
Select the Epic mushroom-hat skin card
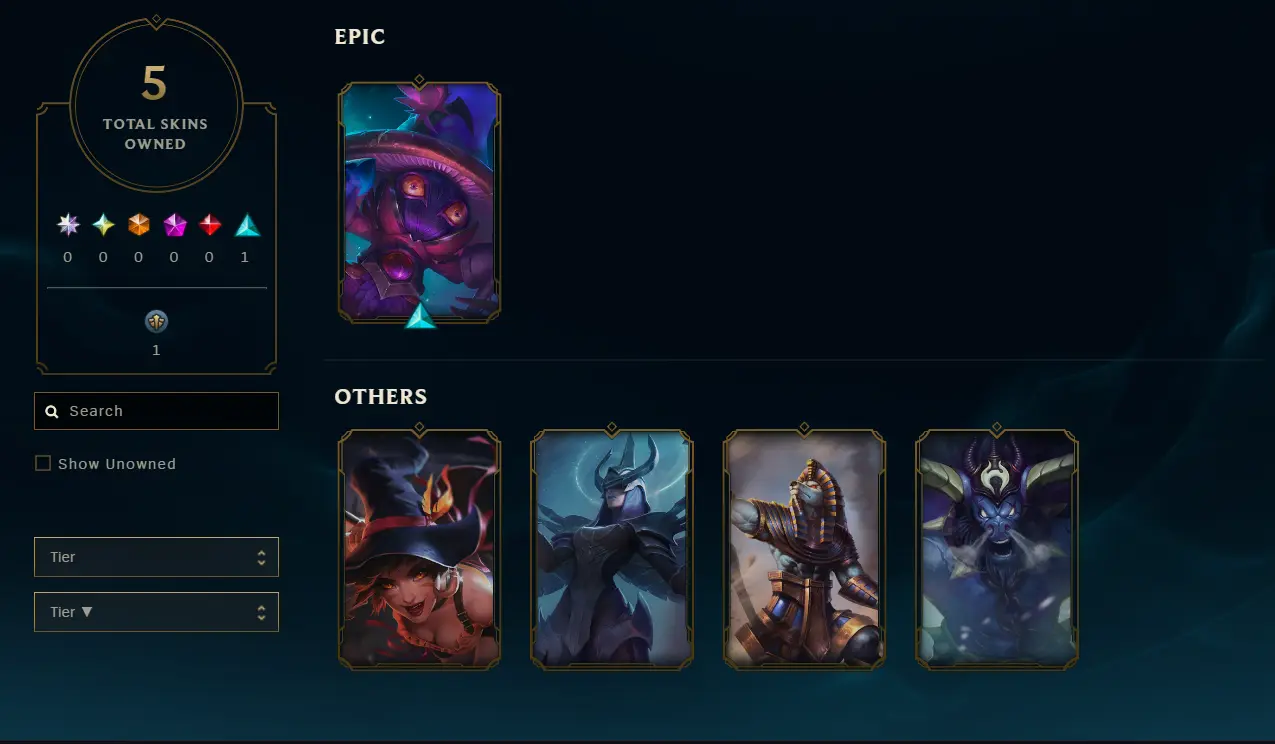[x=420, y=202]
